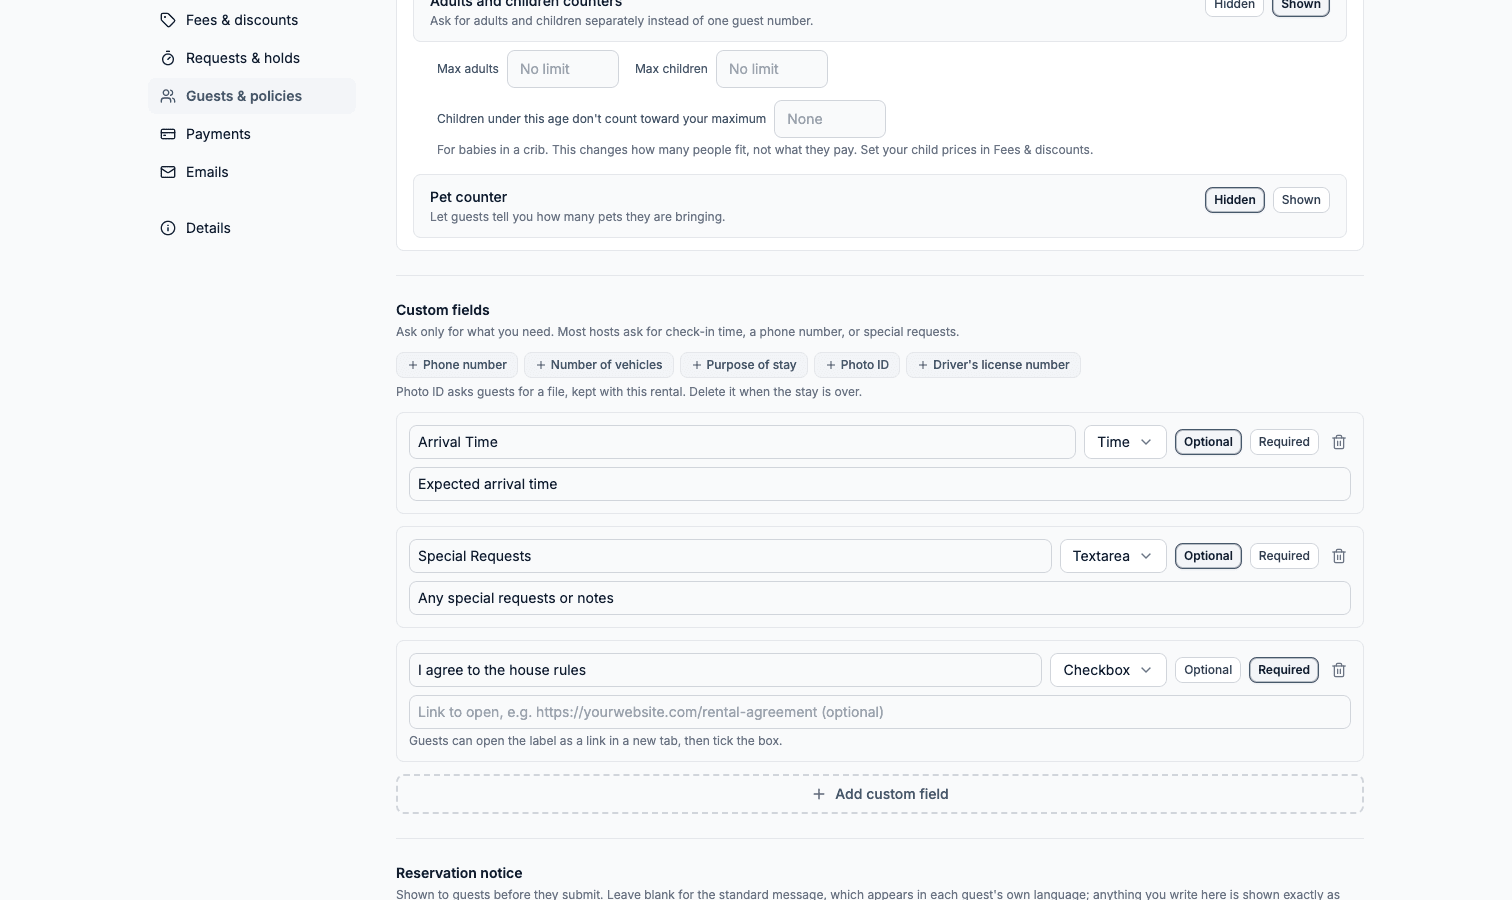This screenshot has height=900, width=1512.
Task: Navigate to Emails settings
Action: 252,172
